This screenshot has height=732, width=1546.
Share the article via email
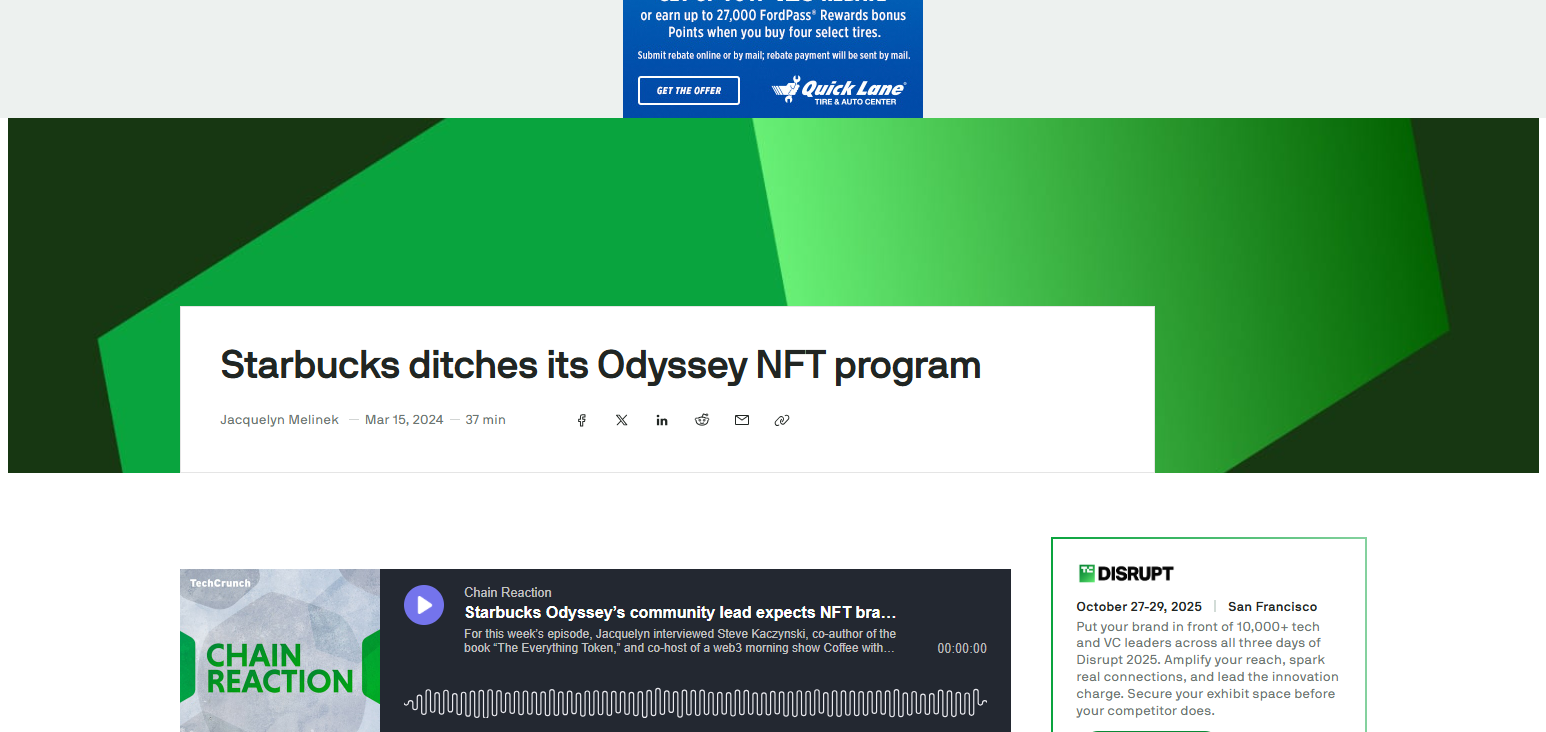[x=741, y=420]
